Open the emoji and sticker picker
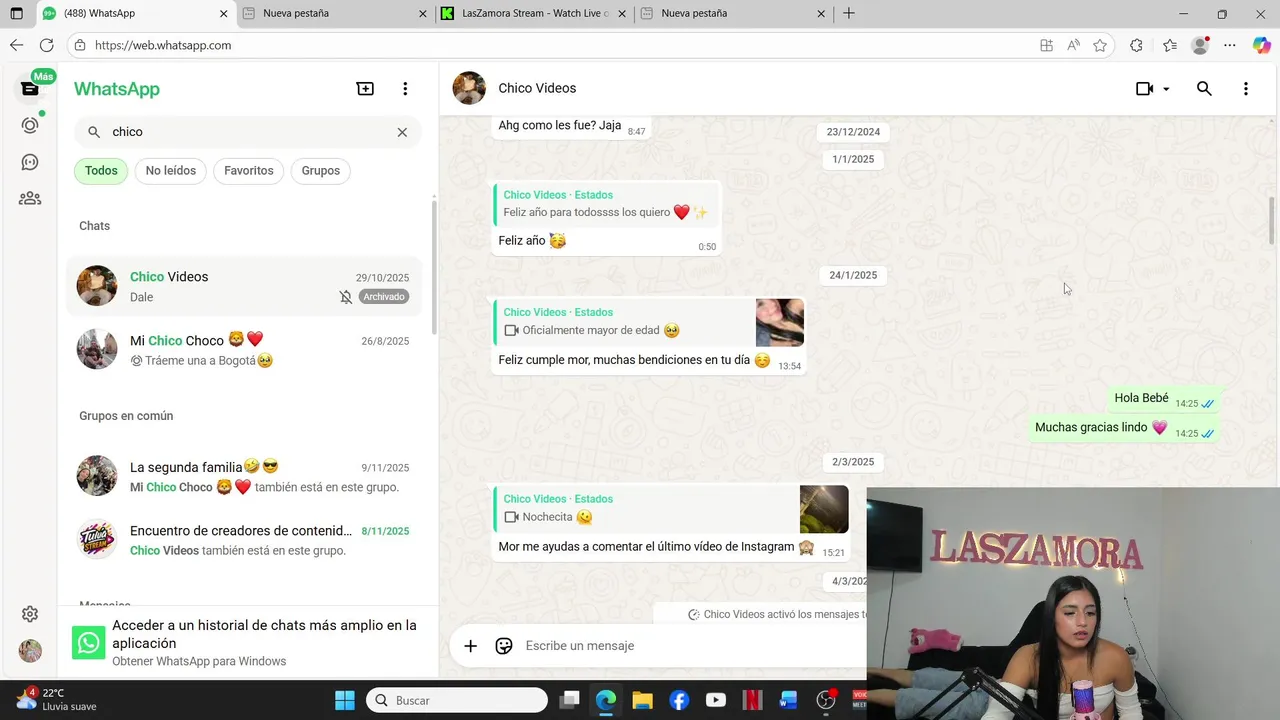The width and height of the screenshot is (1280, 720). click(504, 646)
